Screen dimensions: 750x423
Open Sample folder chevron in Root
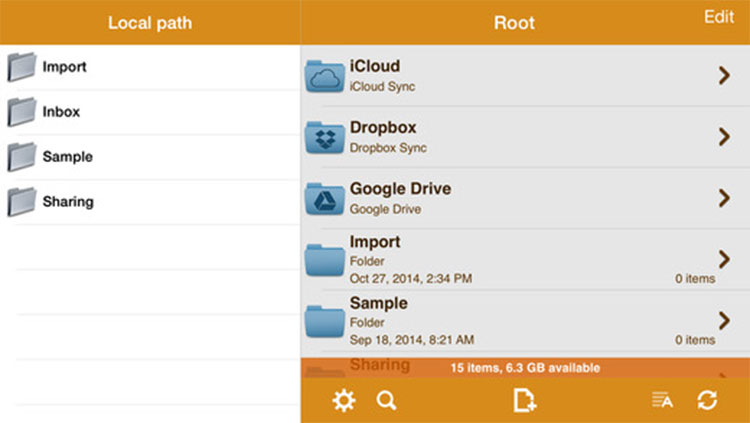(724, 320)
